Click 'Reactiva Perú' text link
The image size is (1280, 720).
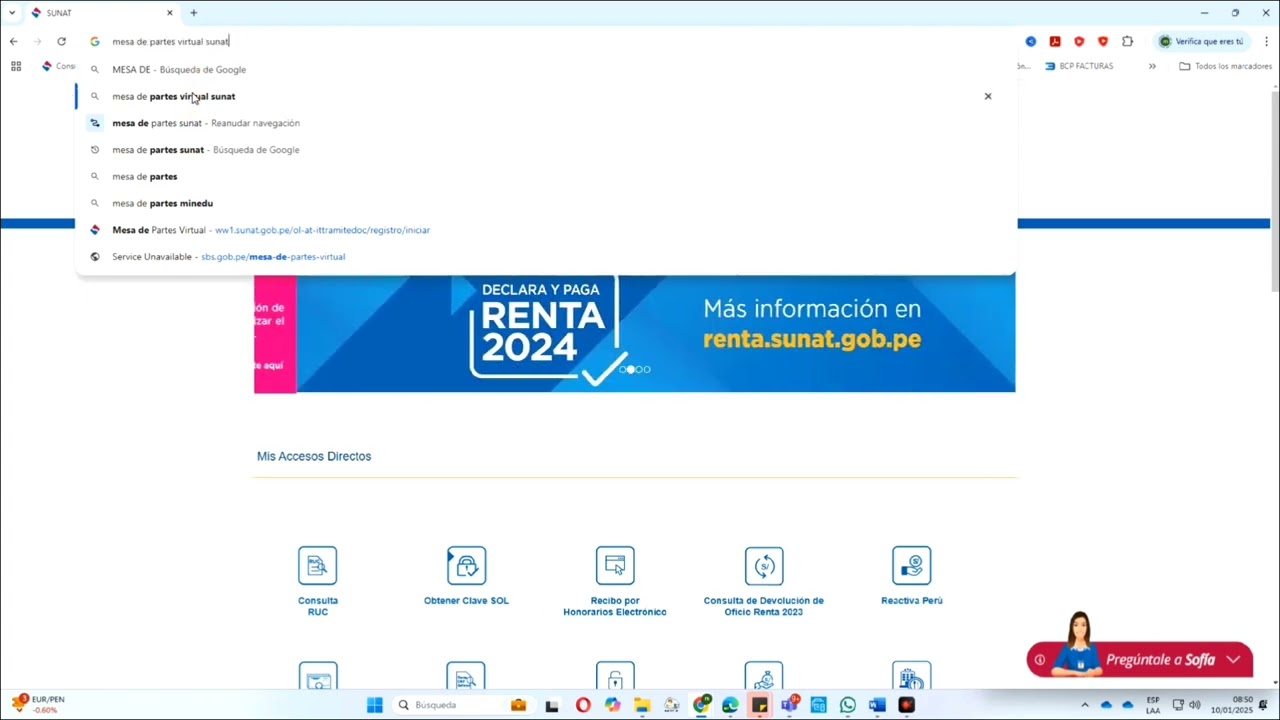tap(912, 601)
